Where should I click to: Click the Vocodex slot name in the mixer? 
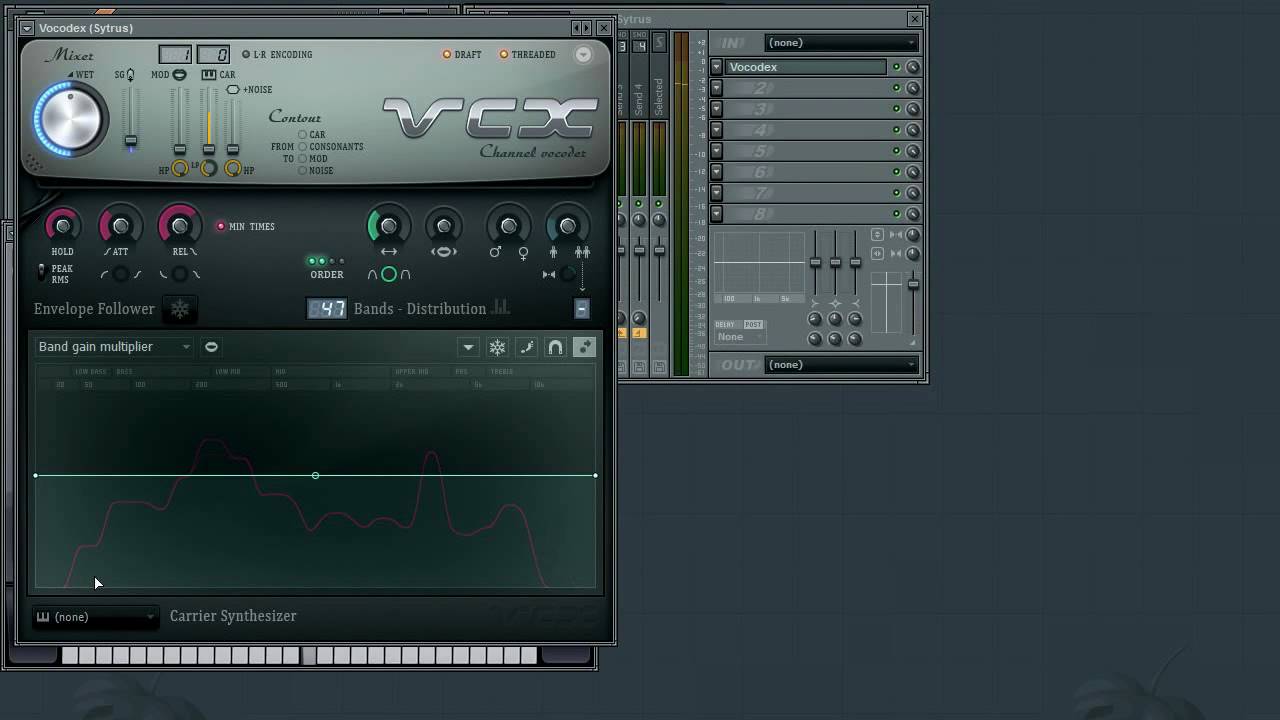point(806,67)
